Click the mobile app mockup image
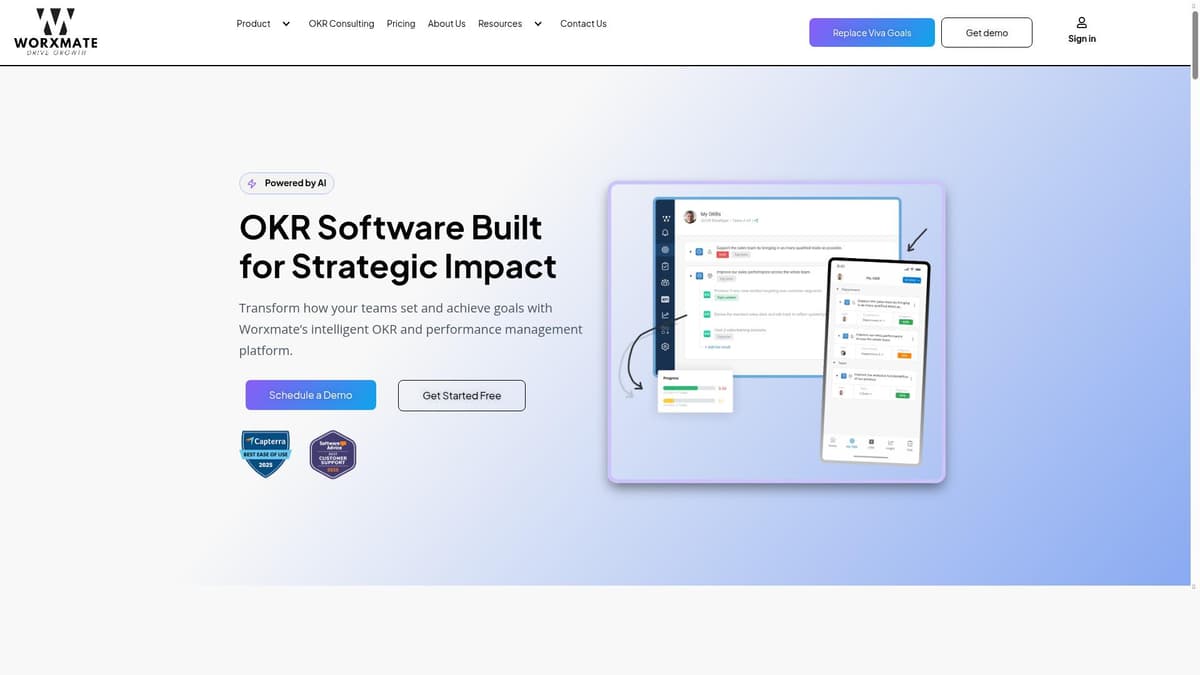The width and height of the screenshot is (1200, 675). click(876, 362)
